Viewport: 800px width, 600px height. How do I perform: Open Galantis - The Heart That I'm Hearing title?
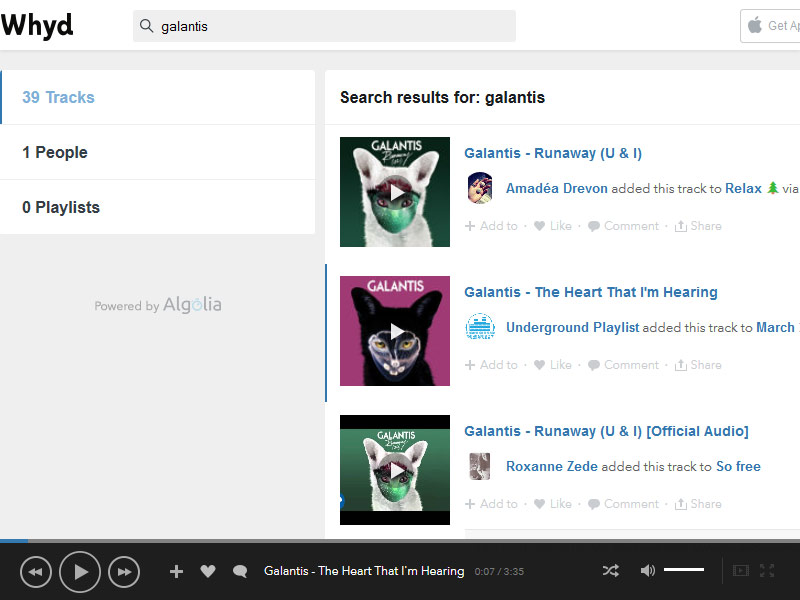[590, 292]
